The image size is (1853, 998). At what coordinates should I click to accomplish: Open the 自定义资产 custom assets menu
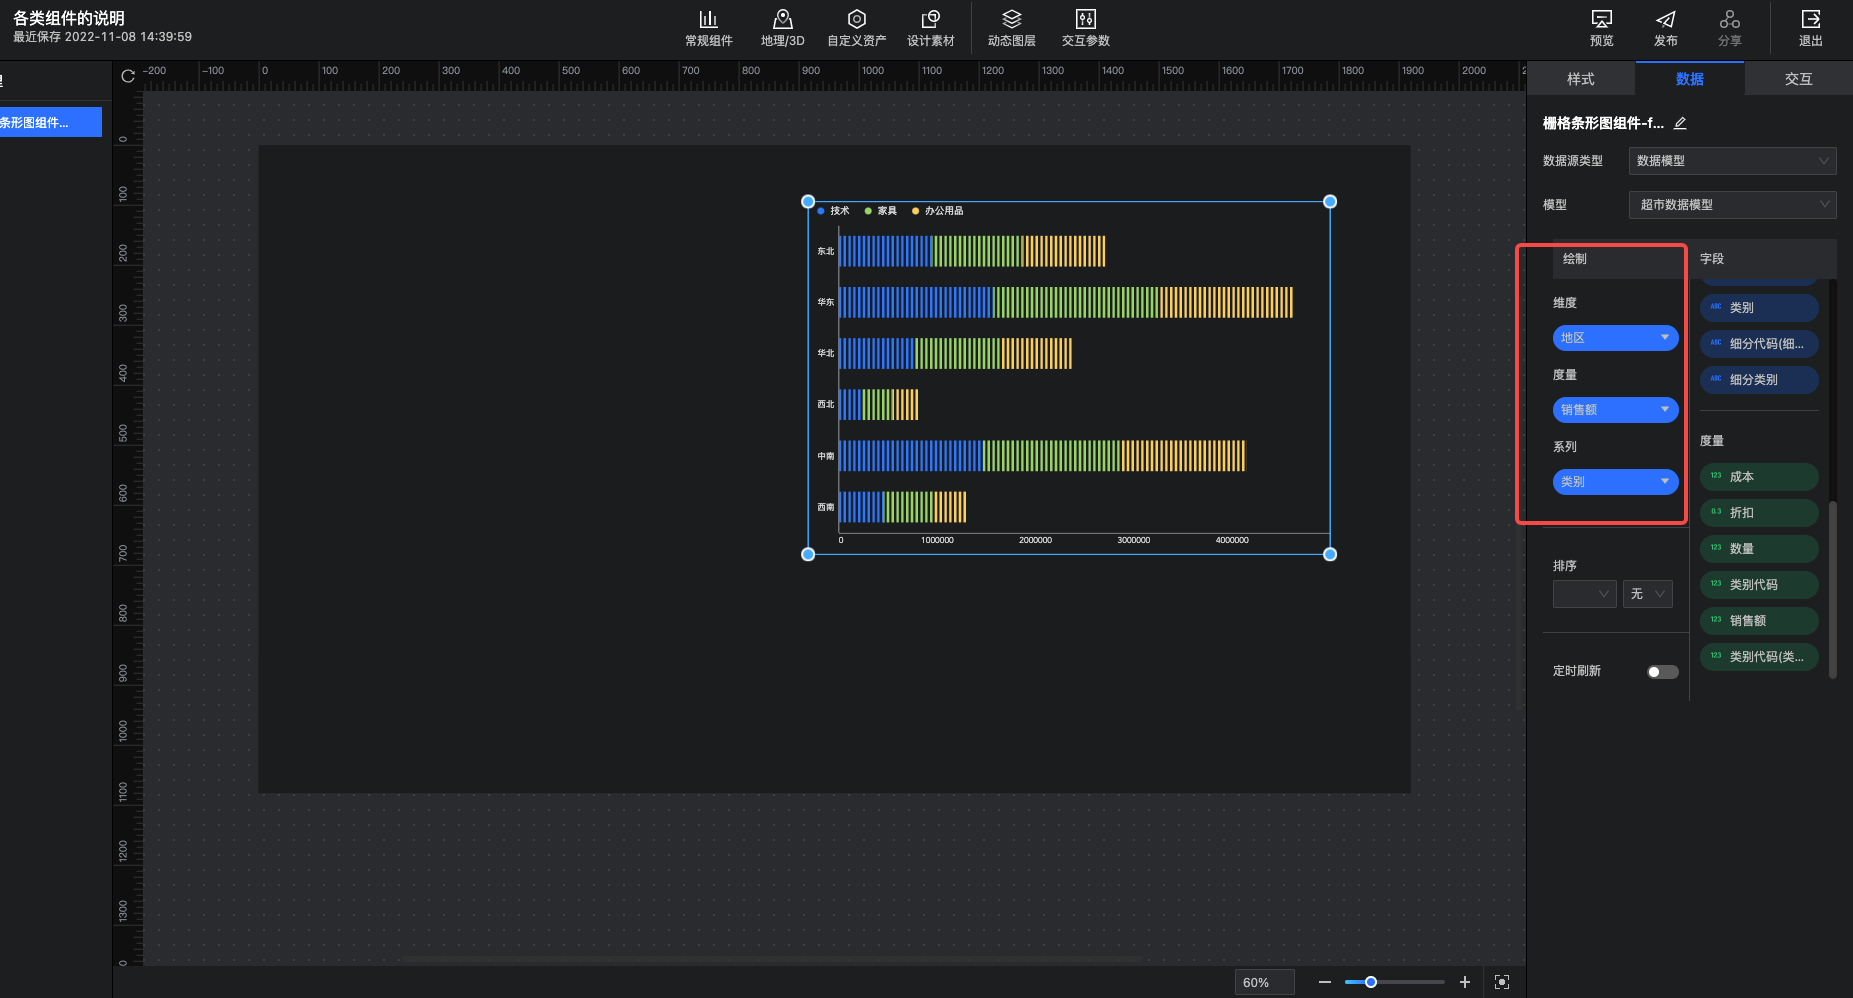click(856, 28)
